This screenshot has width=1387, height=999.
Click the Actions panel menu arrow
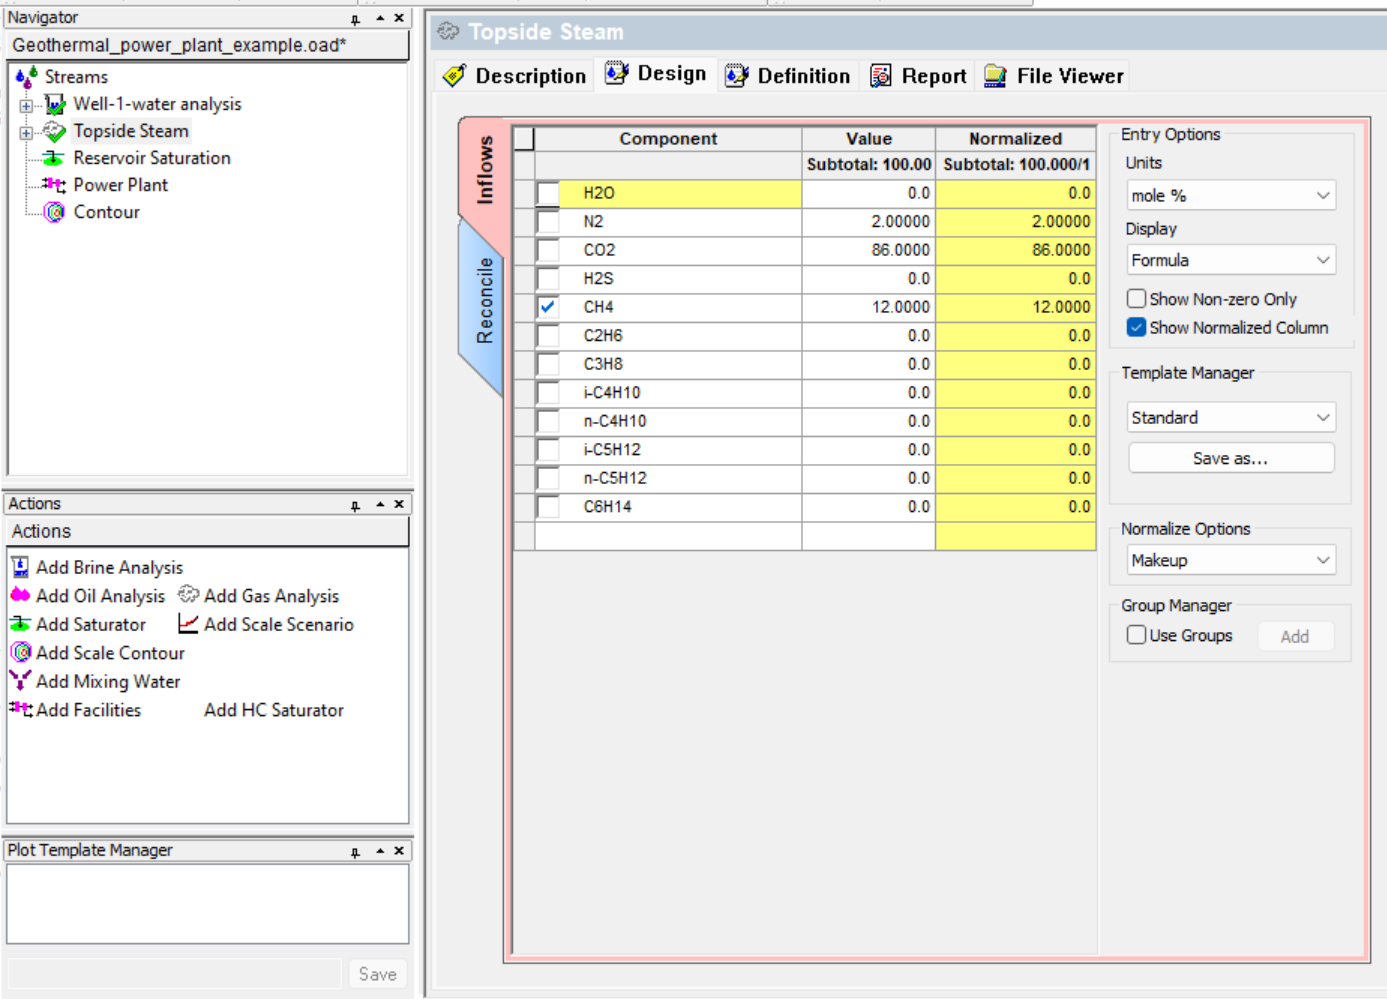(x=380, y=504)
